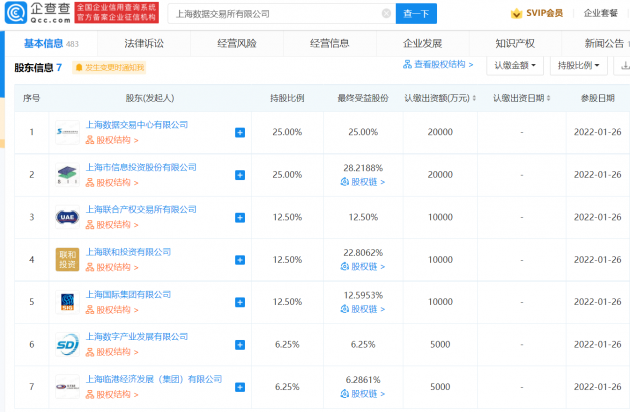Expand plus icon for 上海数据交易中心有限公司
Viewport: 630px width, 412px height.
tap(240, 133)
